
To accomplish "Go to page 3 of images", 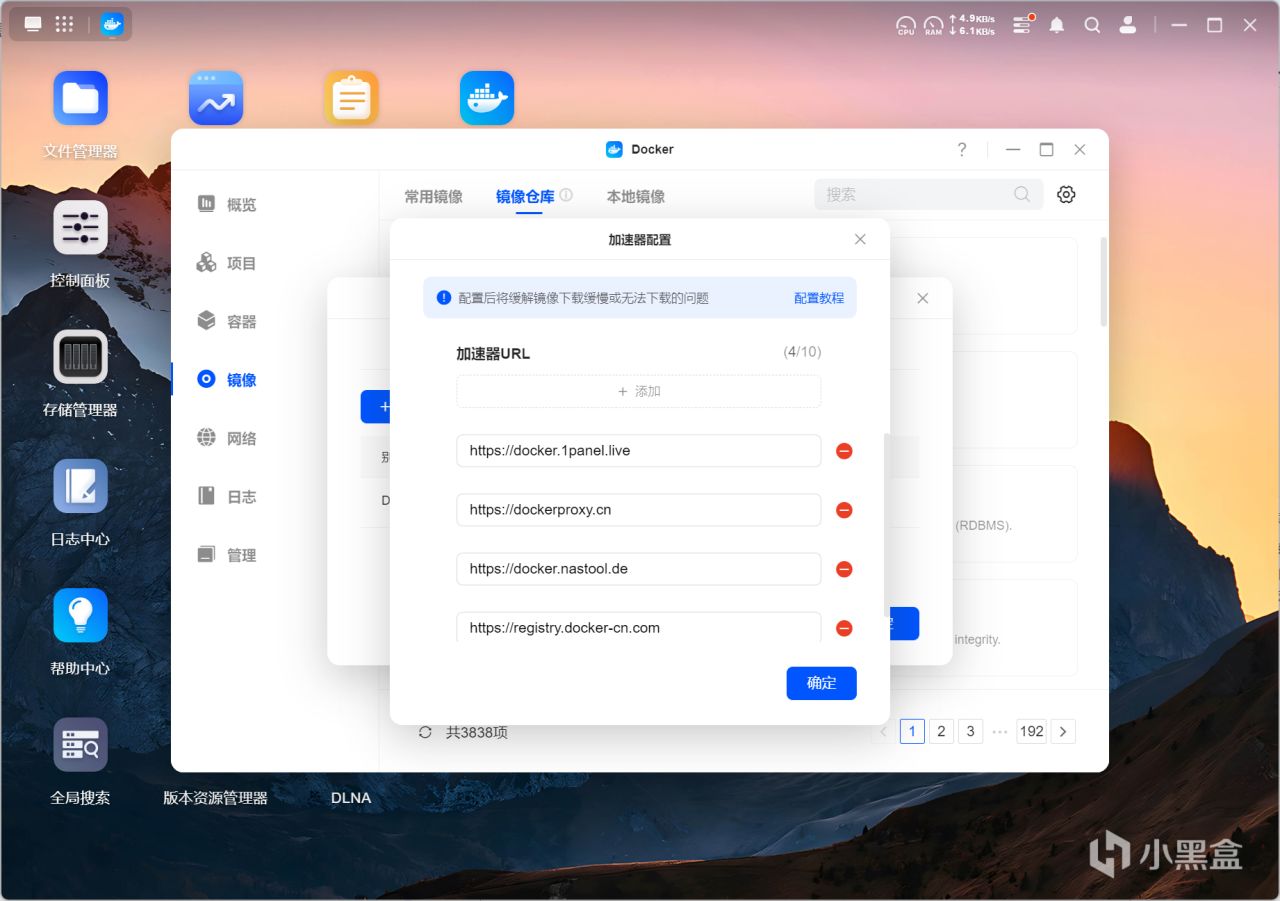I will 970,731.
